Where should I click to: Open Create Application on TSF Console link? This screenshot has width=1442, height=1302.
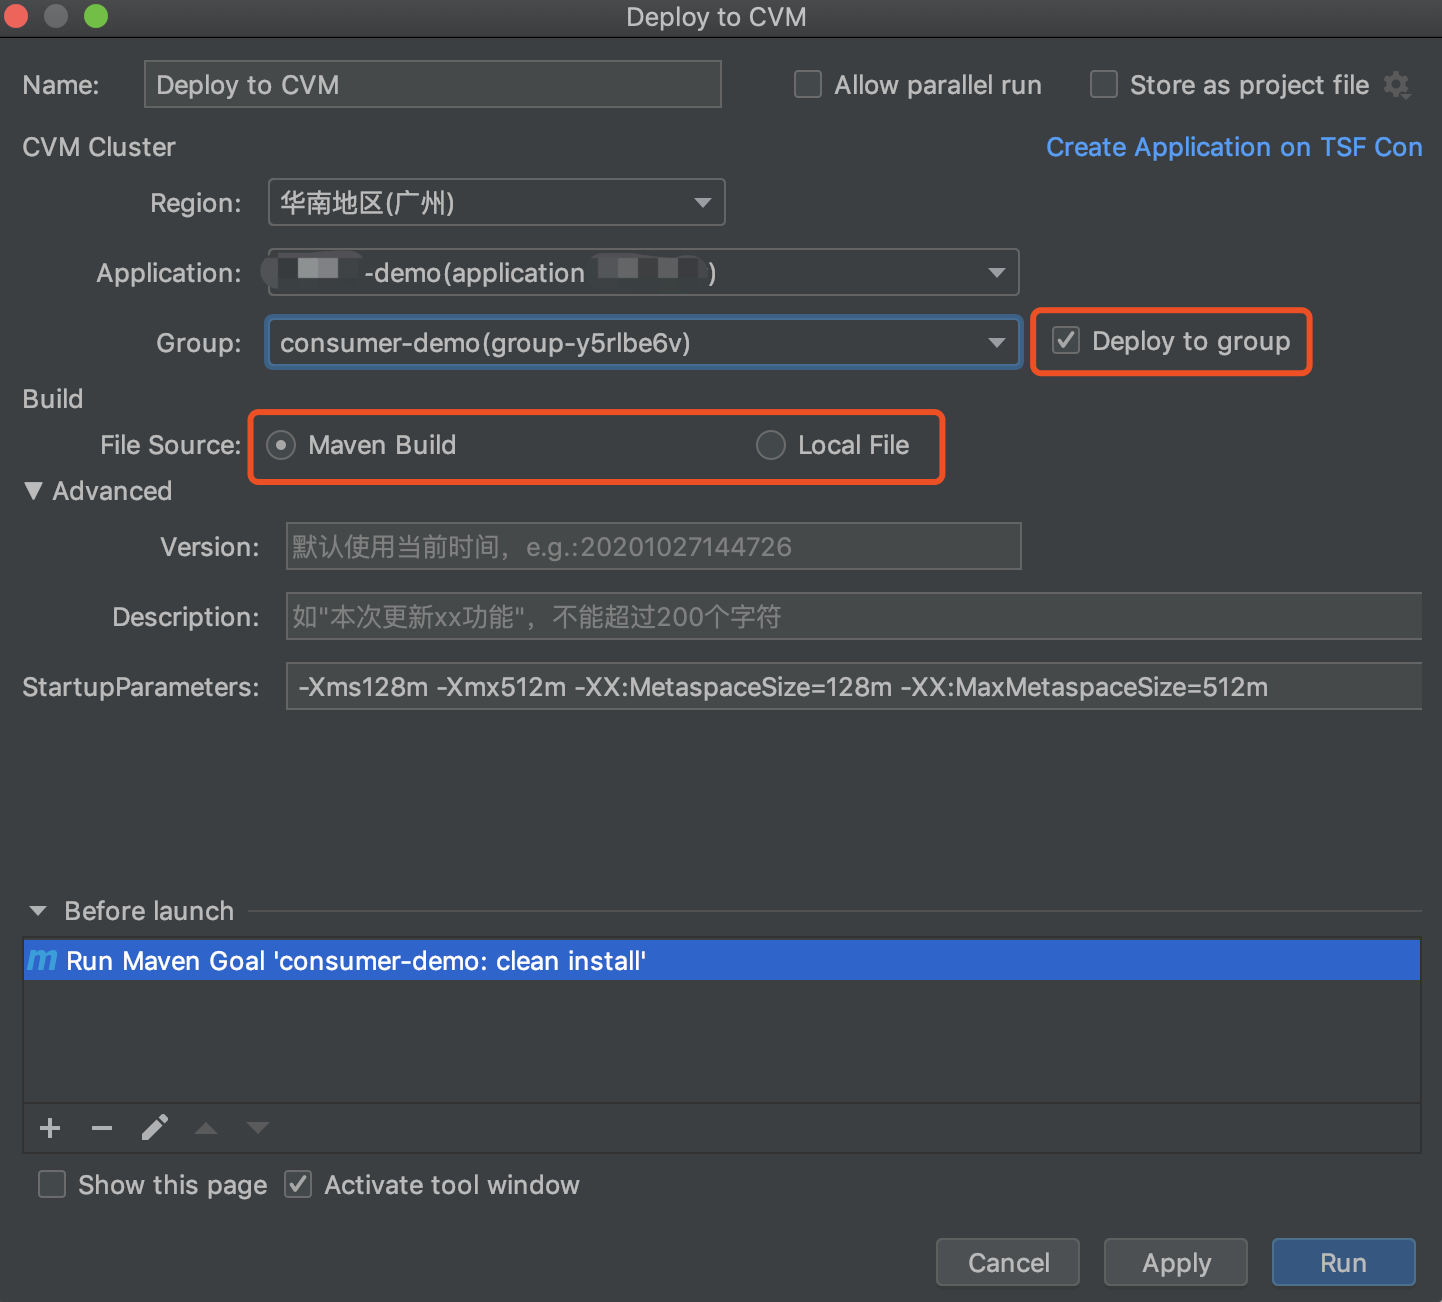1233,147
